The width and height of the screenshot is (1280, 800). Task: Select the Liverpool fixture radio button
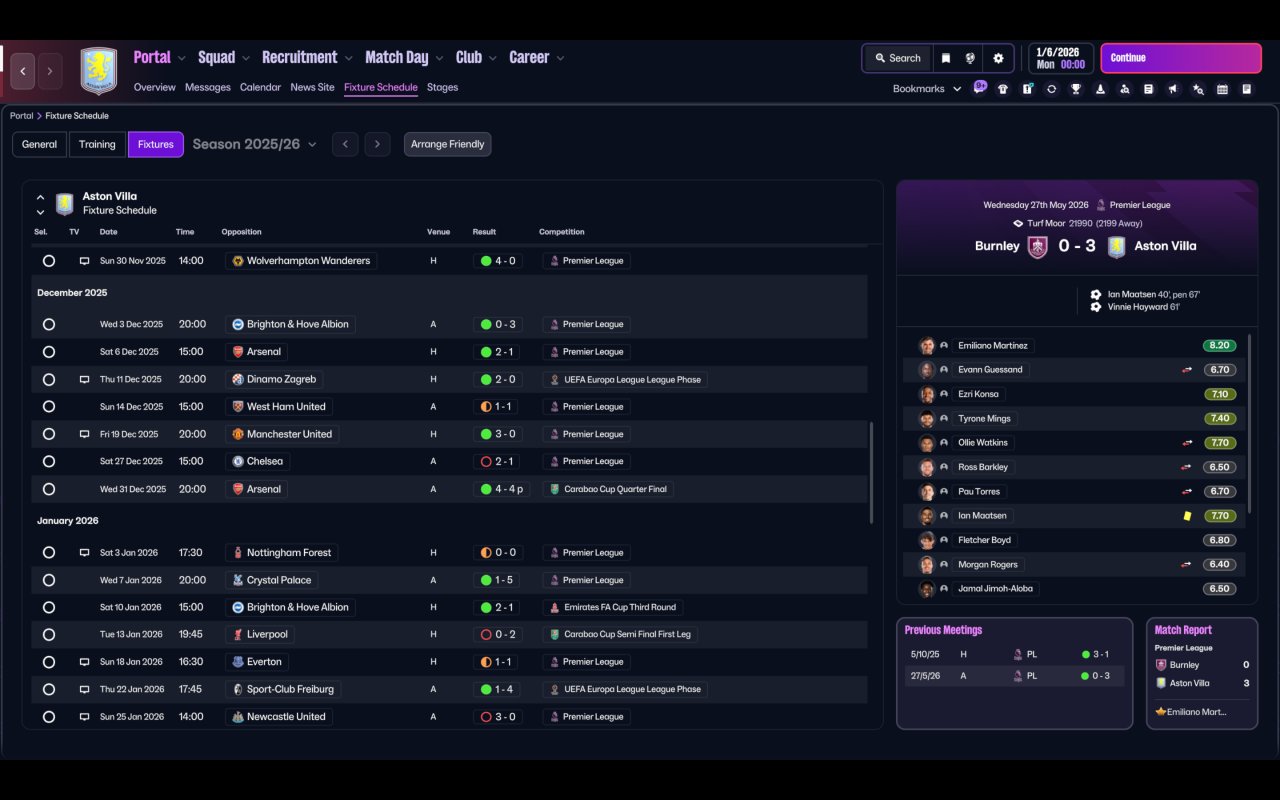(49, 635)
